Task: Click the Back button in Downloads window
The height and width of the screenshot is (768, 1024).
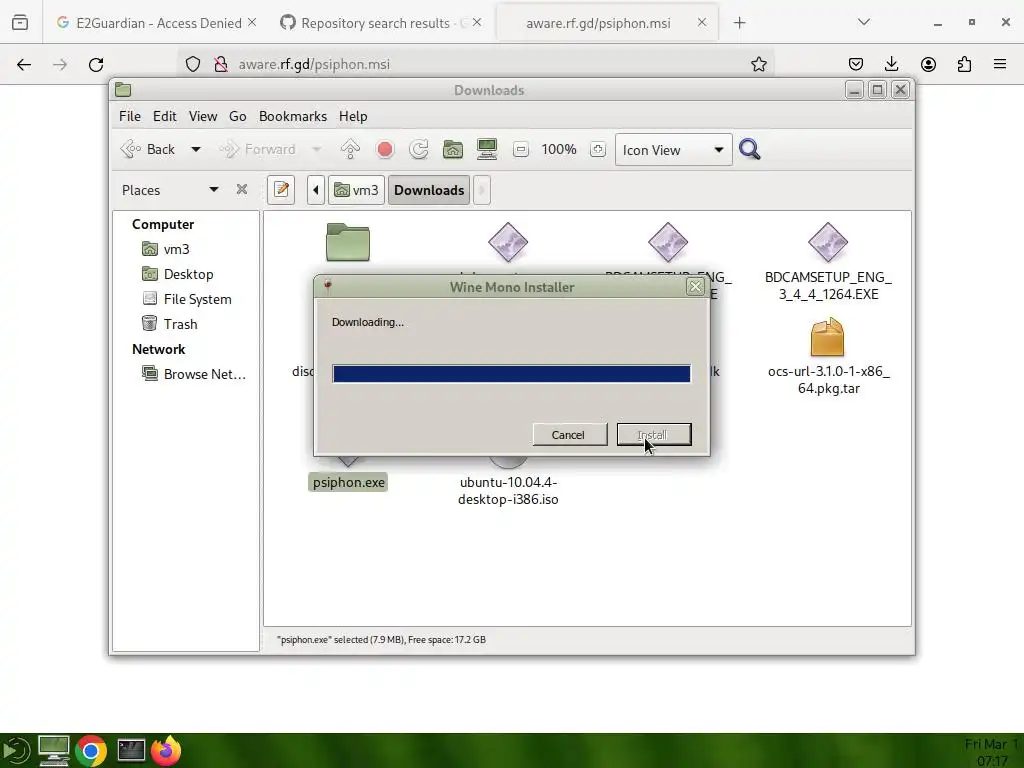Action: pyautogui.click(x=148, y=150)
